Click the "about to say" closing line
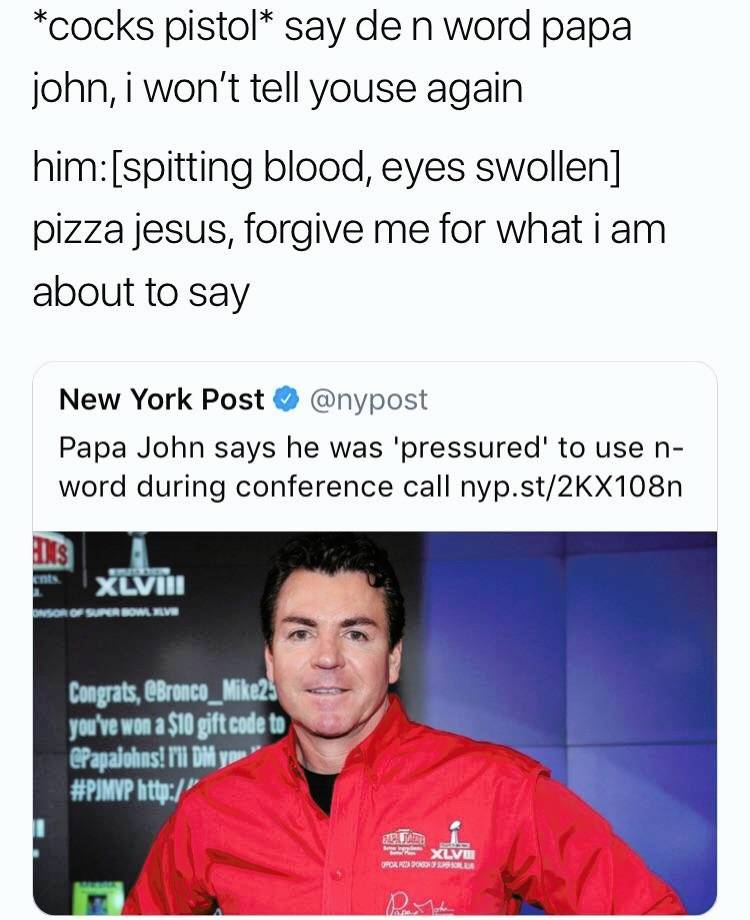Screen dimensions: 750x920 pyautogui.click(x=140, y=292)
